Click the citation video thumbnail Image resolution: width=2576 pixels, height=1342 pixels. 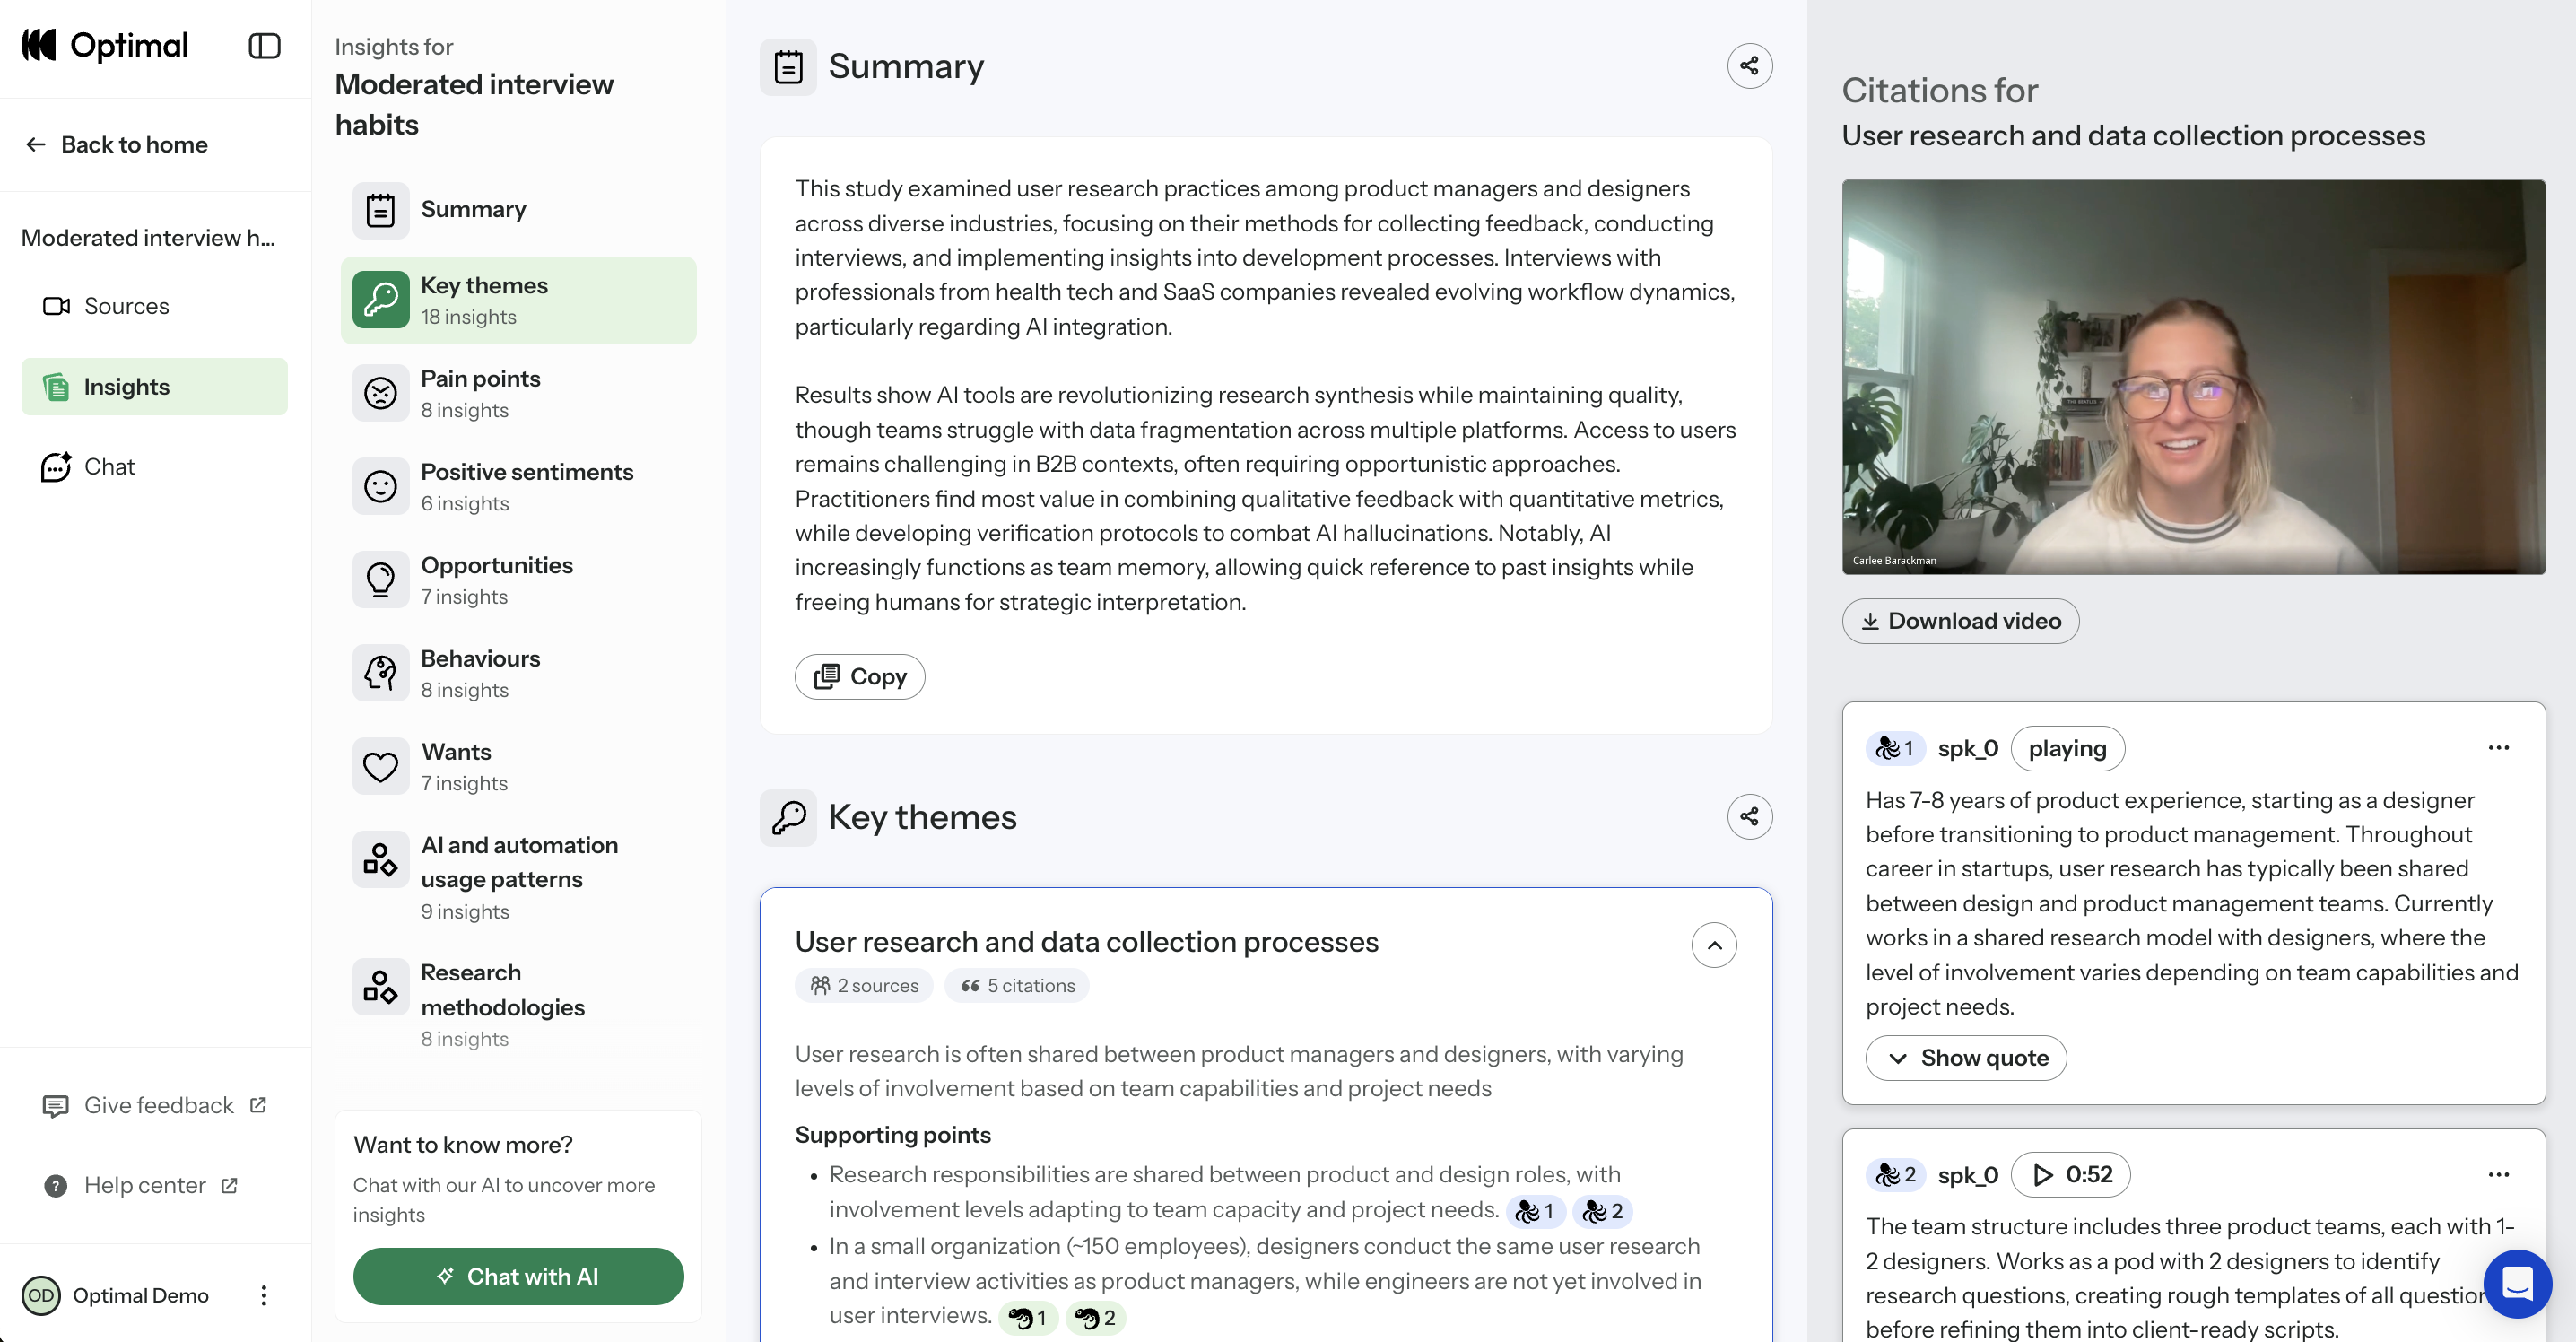(x=2193, y=377)
